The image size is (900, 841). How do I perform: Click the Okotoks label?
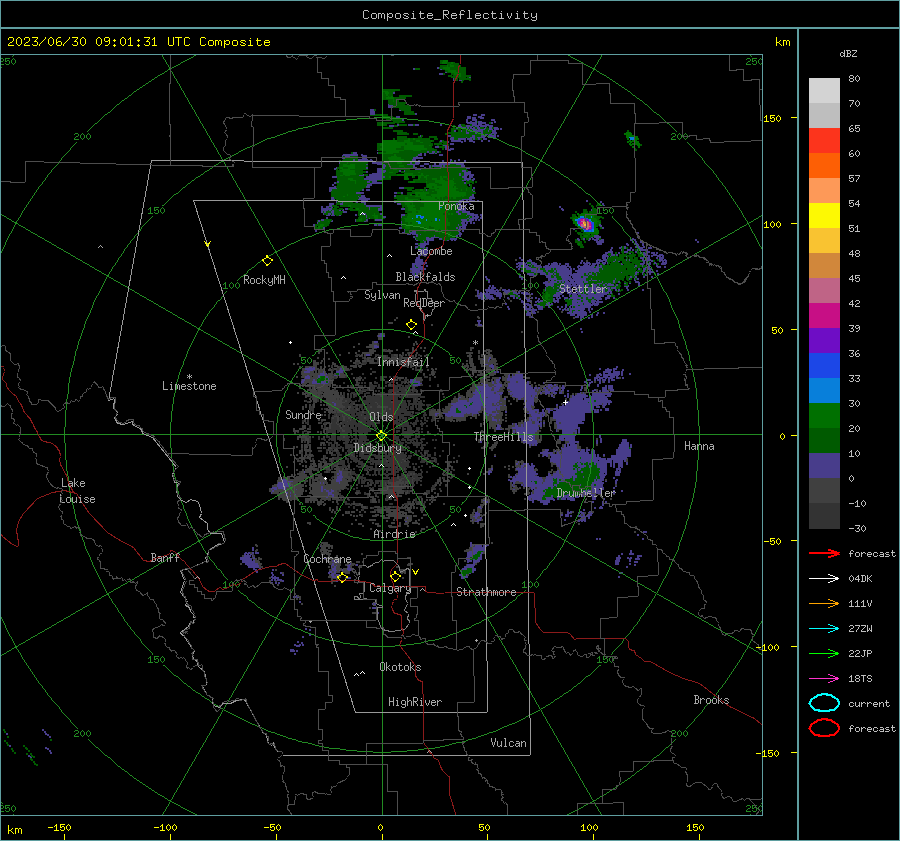coord(400,667)
